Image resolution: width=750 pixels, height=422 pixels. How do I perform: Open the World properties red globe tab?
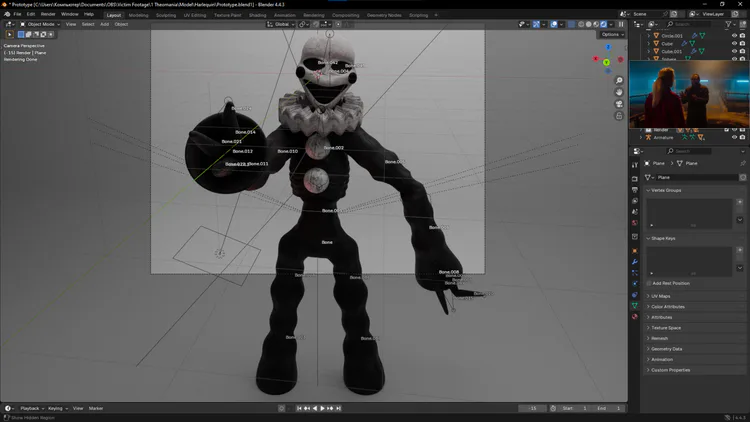[635, 223]
